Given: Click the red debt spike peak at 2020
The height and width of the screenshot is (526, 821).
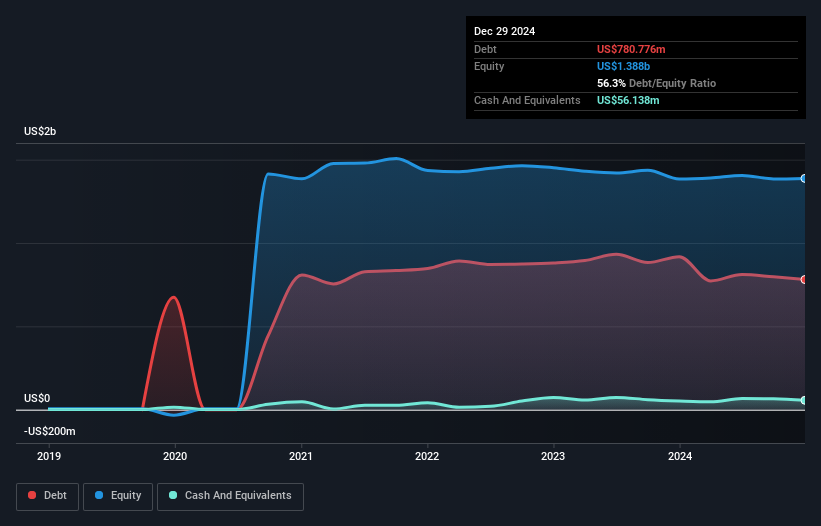Looking at the screenshot, I should [x=173, y=297].
